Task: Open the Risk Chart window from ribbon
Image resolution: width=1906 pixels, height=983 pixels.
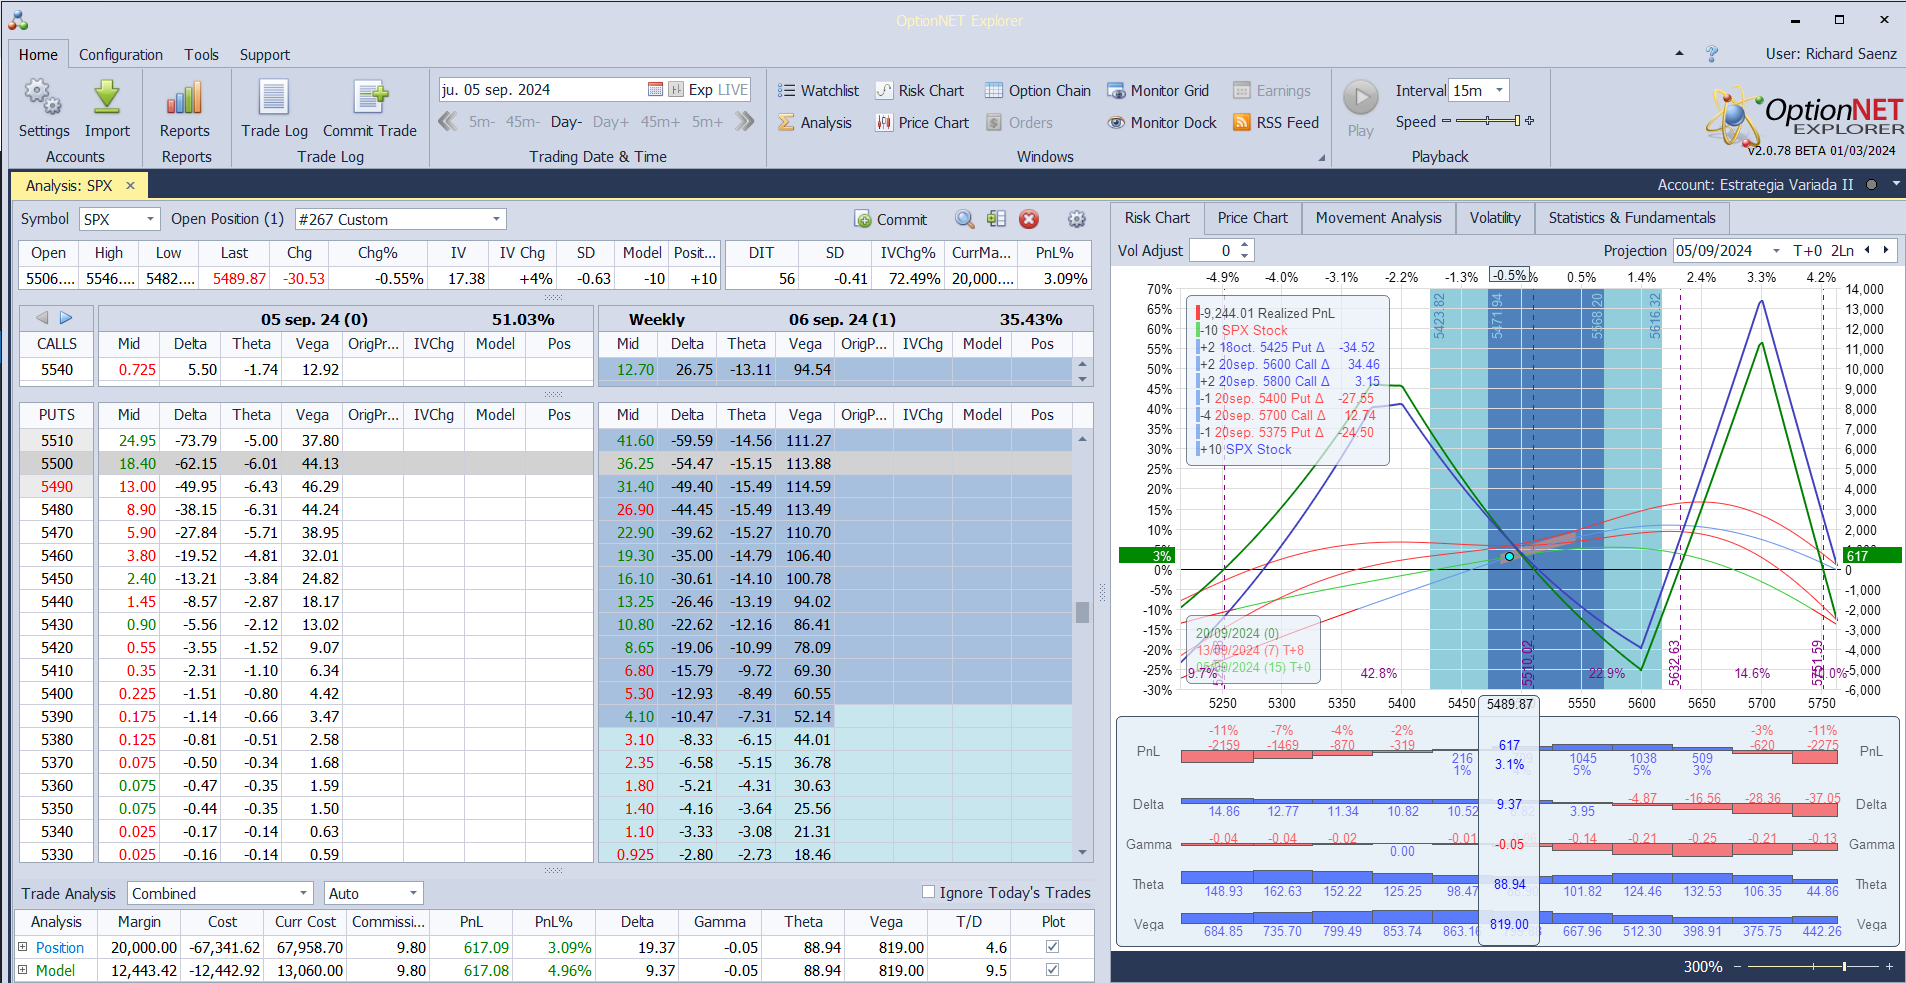Action: (x=920, y=91)
